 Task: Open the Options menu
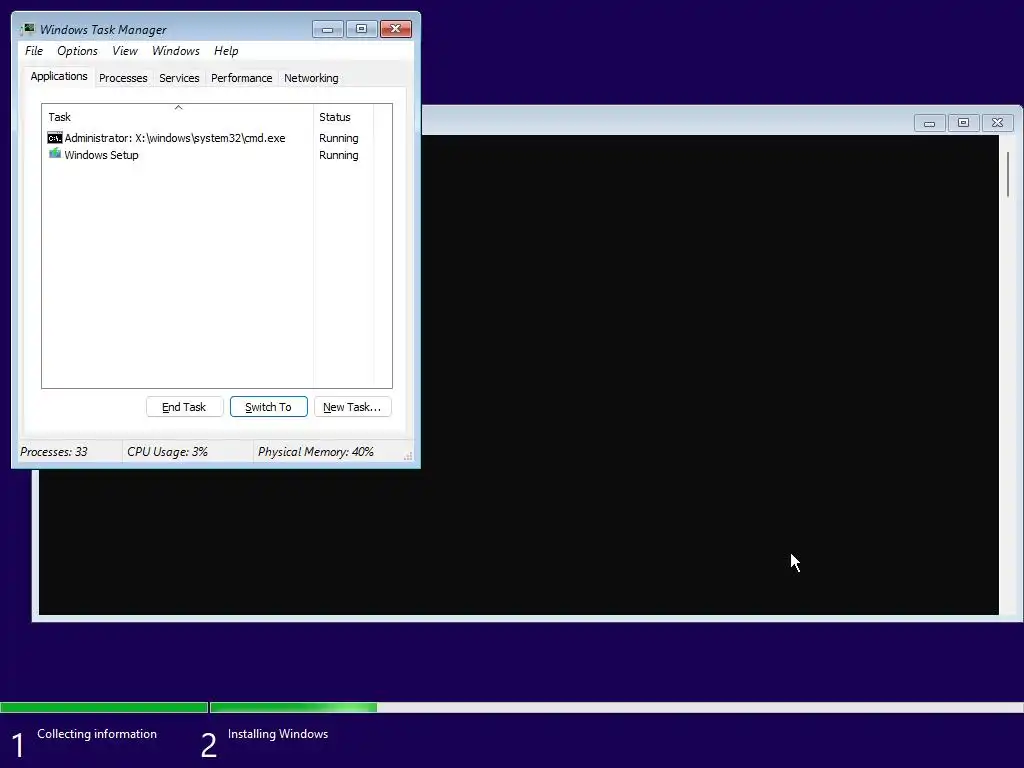pos(77,51)
